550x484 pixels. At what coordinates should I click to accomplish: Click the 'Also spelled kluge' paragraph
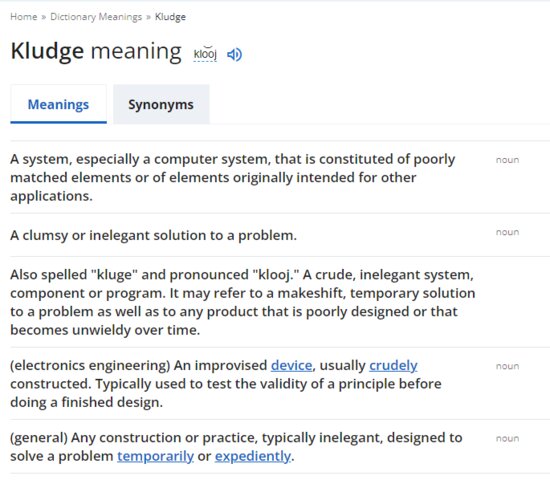click(x=243, y=302)
